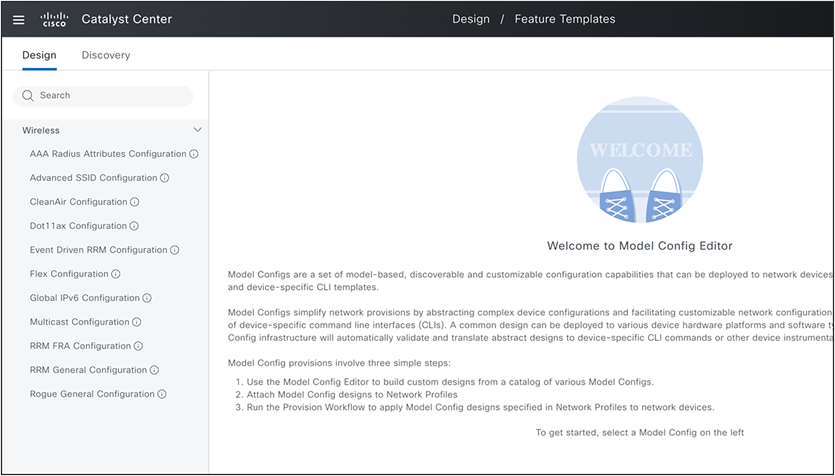Click Design in the breadcrumb
The height and width of the screenshot is (476, 835).
[471, 19]
